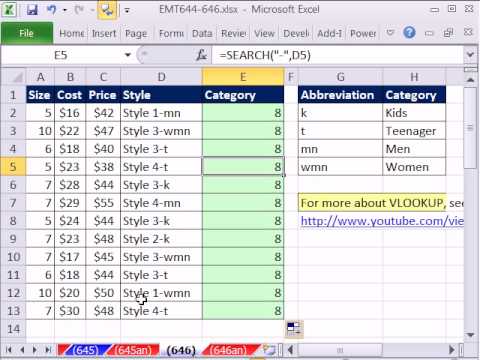480x360 pixels.
Task: Switch to the (646) sheet tab
Action: coord(181,350)
